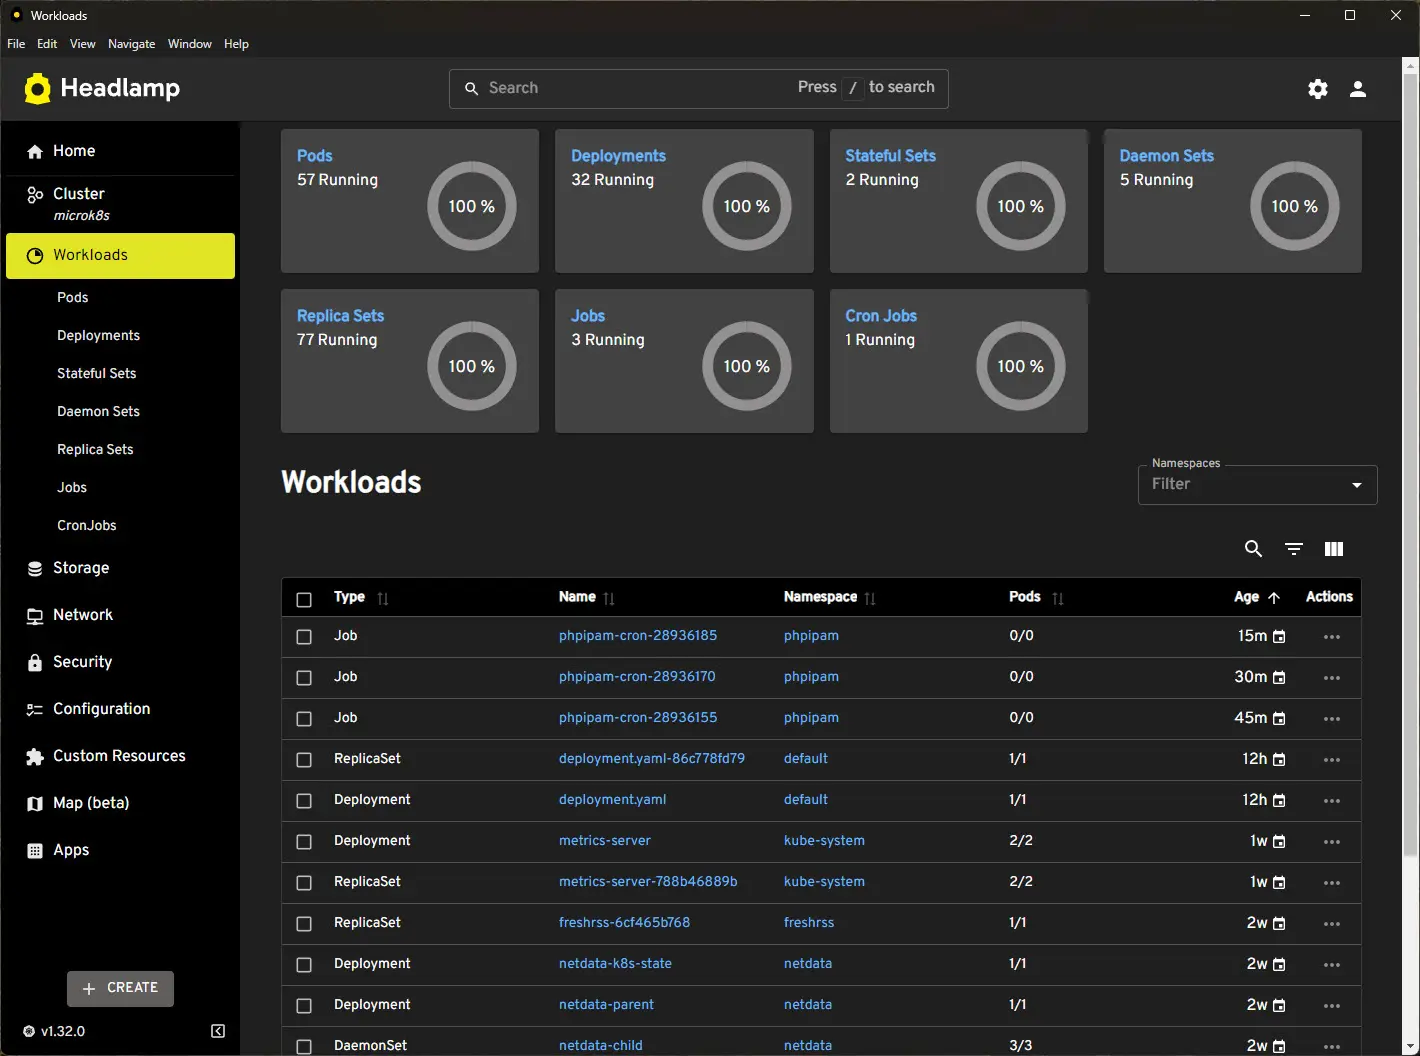Viewport: 1420px width, 1056px height.
Task: Open the show/hide columns icon
Action: 1333,549
